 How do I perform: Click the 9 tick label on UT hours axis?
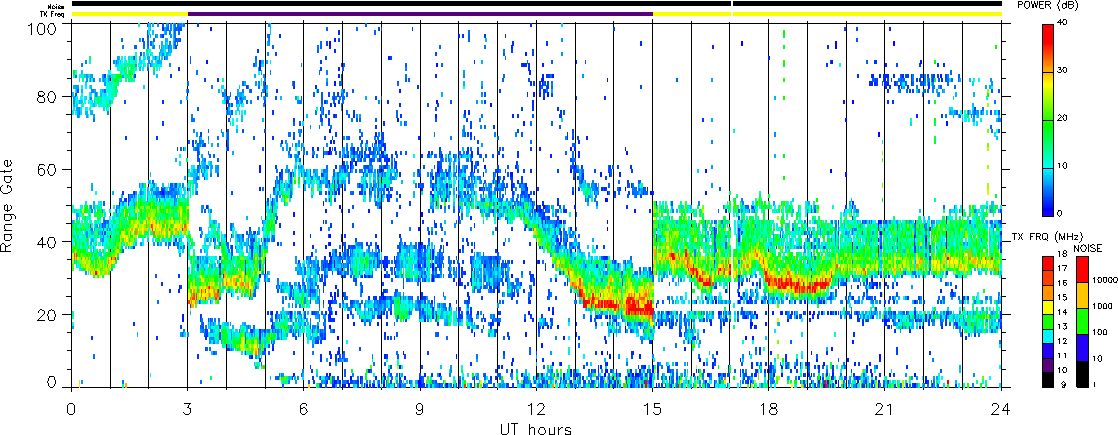pos(421,409)
